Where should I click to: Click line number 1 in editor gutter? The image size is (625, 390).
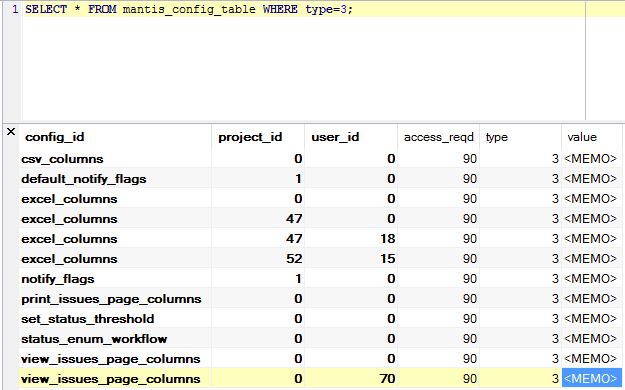(15, 9)
